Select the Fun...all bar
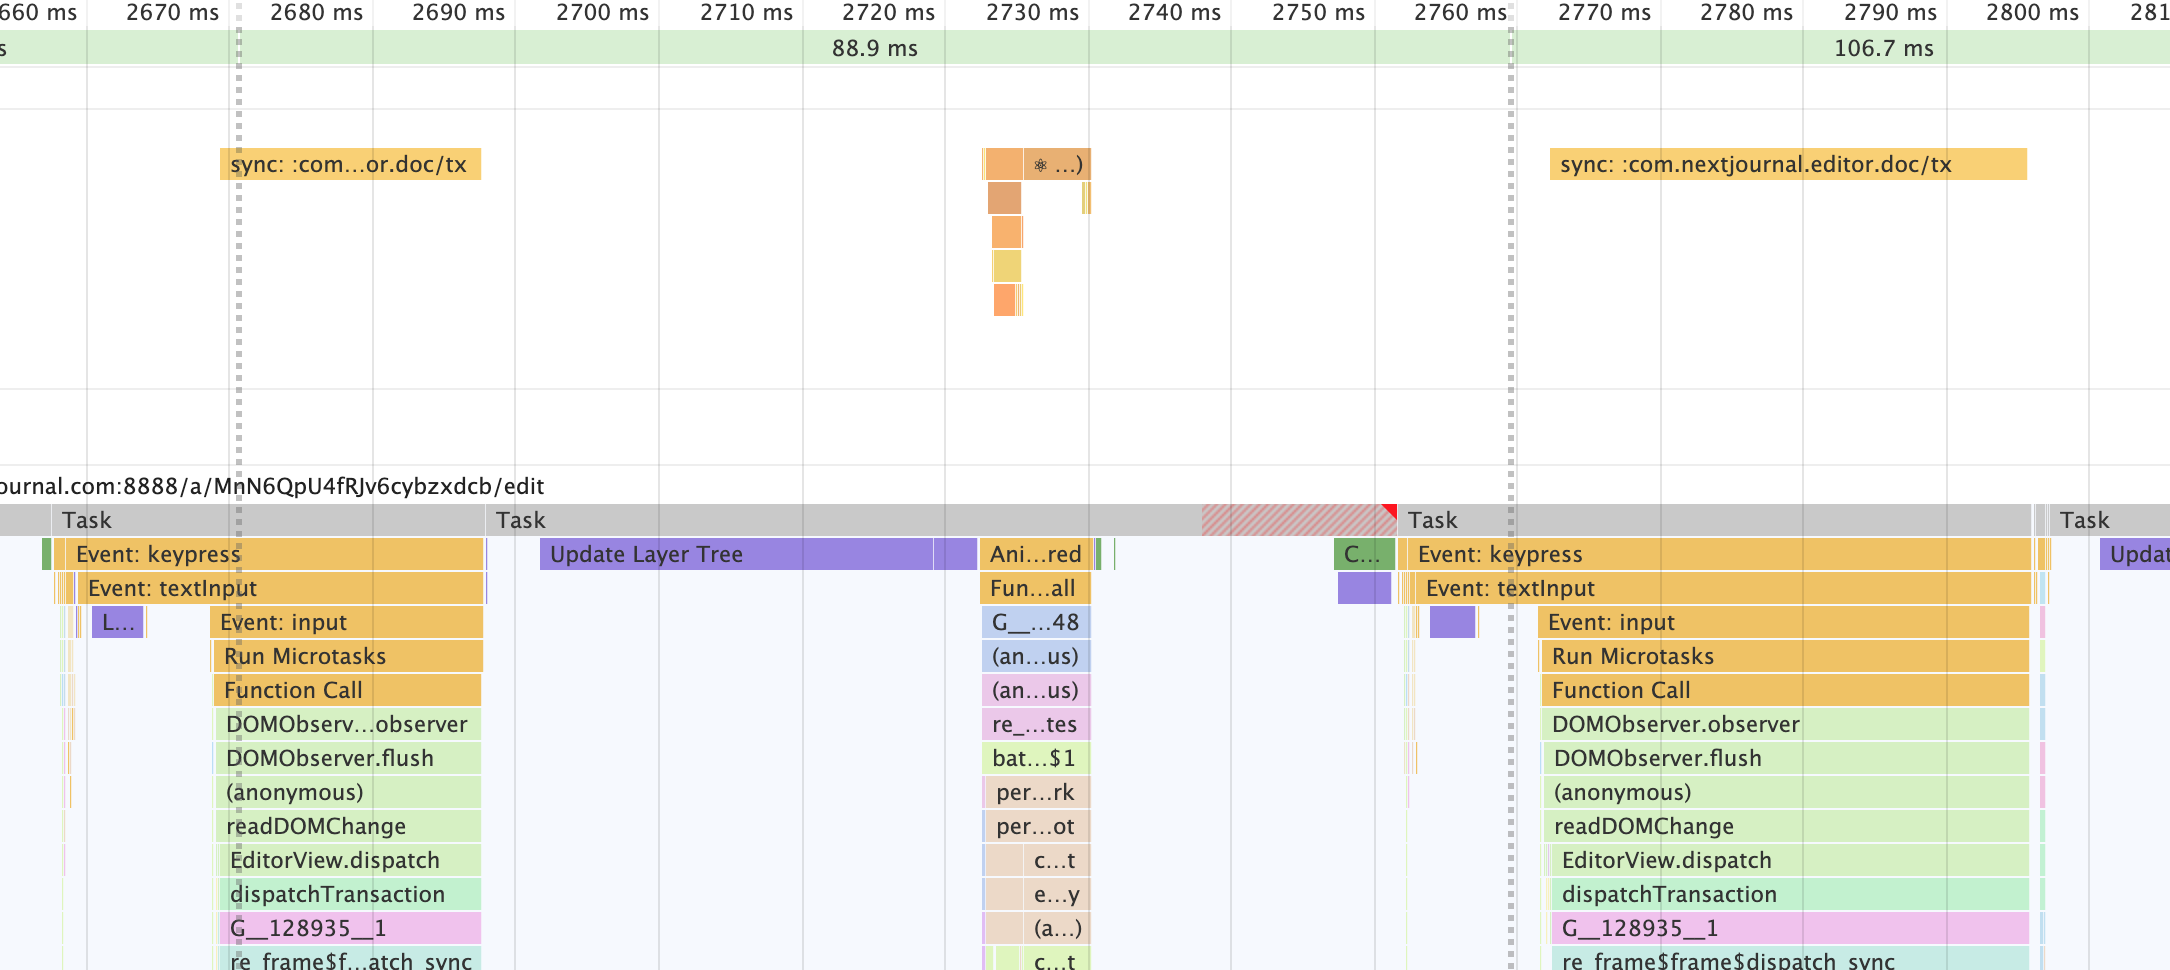This screenshot has height=970, width=2170. (x=1035, y=588)
